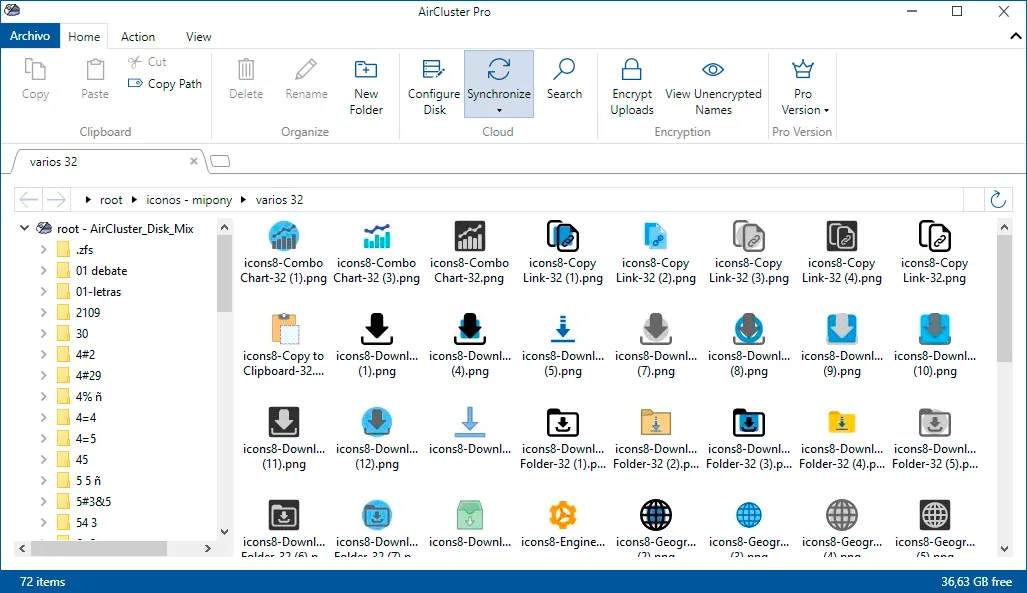Select the icons8-Engine... file
1027x593 pixels.
(x=563, y=524)
